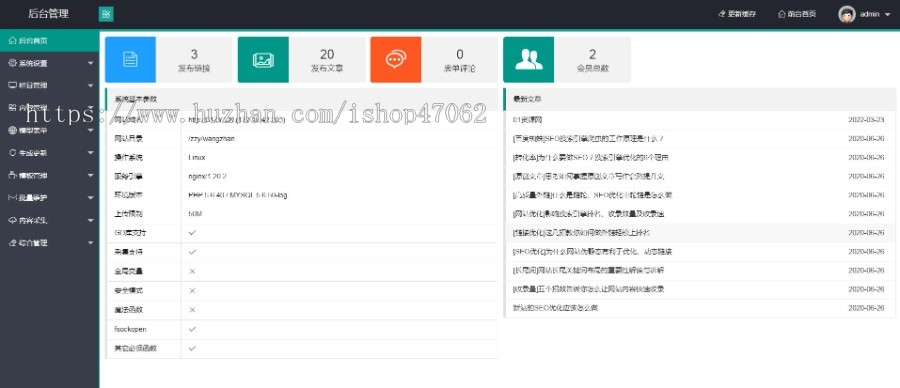Open the article titled 01资源网
900x388 pixels.
coord(527,120)
